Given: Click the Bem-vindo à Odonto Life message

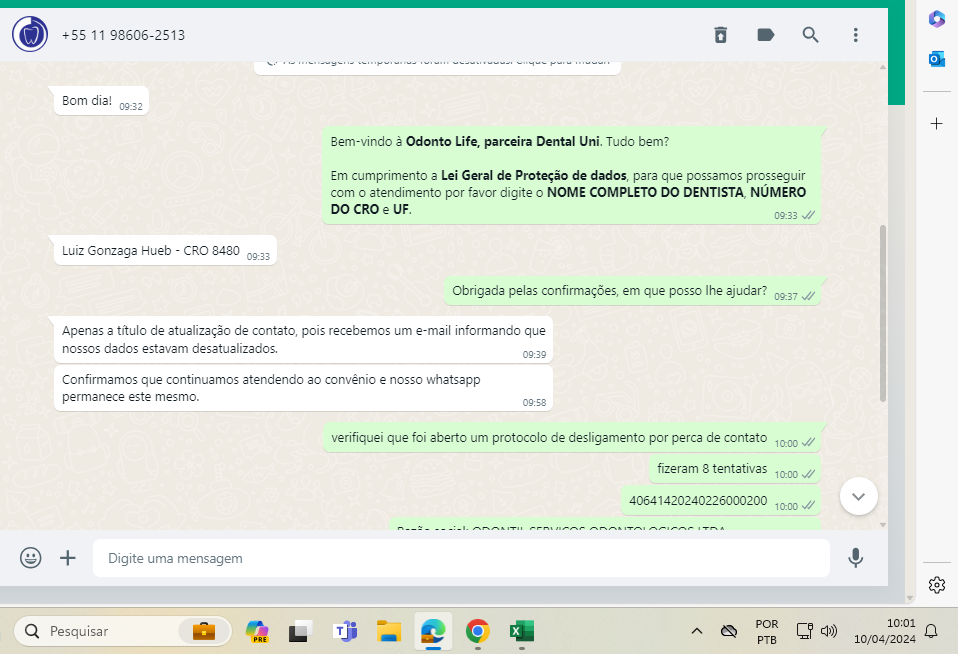Looking at the screenshot, I should coord(571,175).
